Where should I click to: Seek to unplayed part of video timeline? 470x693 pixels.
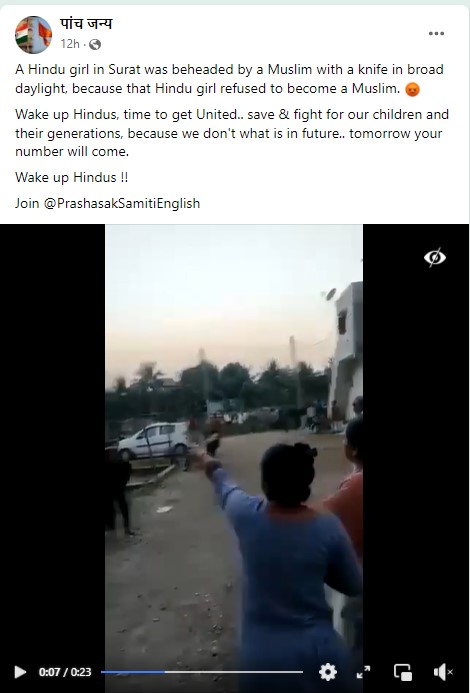coord(233,672)
